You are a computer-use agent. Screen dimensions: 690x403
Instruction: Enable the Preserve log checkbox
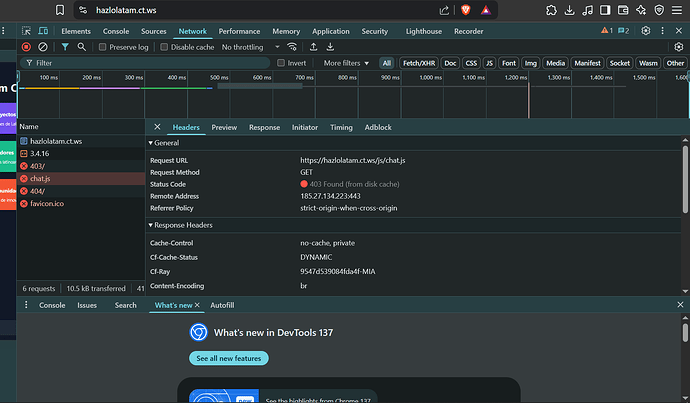(103, 47)
